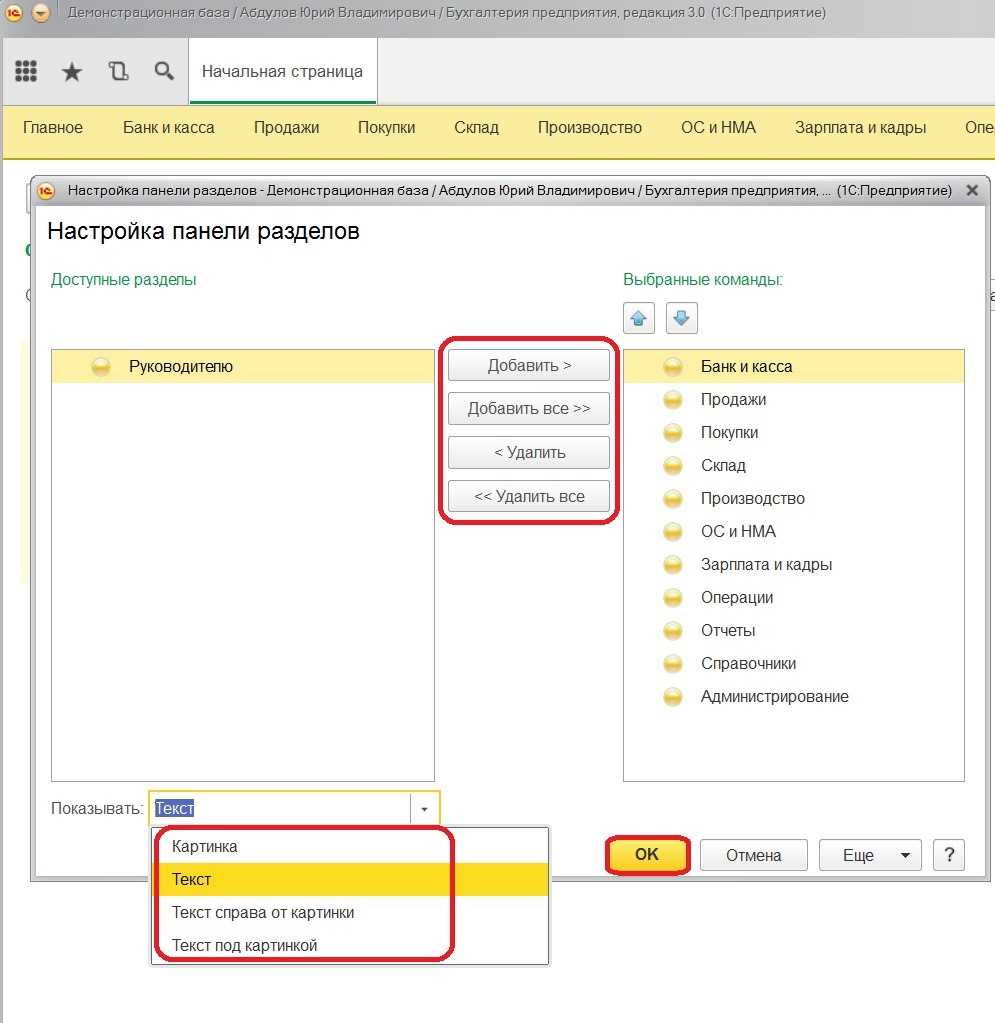Open the History icon in toolbar
The width and height of the screenshot is (995, 1023).
pos(118,71)
